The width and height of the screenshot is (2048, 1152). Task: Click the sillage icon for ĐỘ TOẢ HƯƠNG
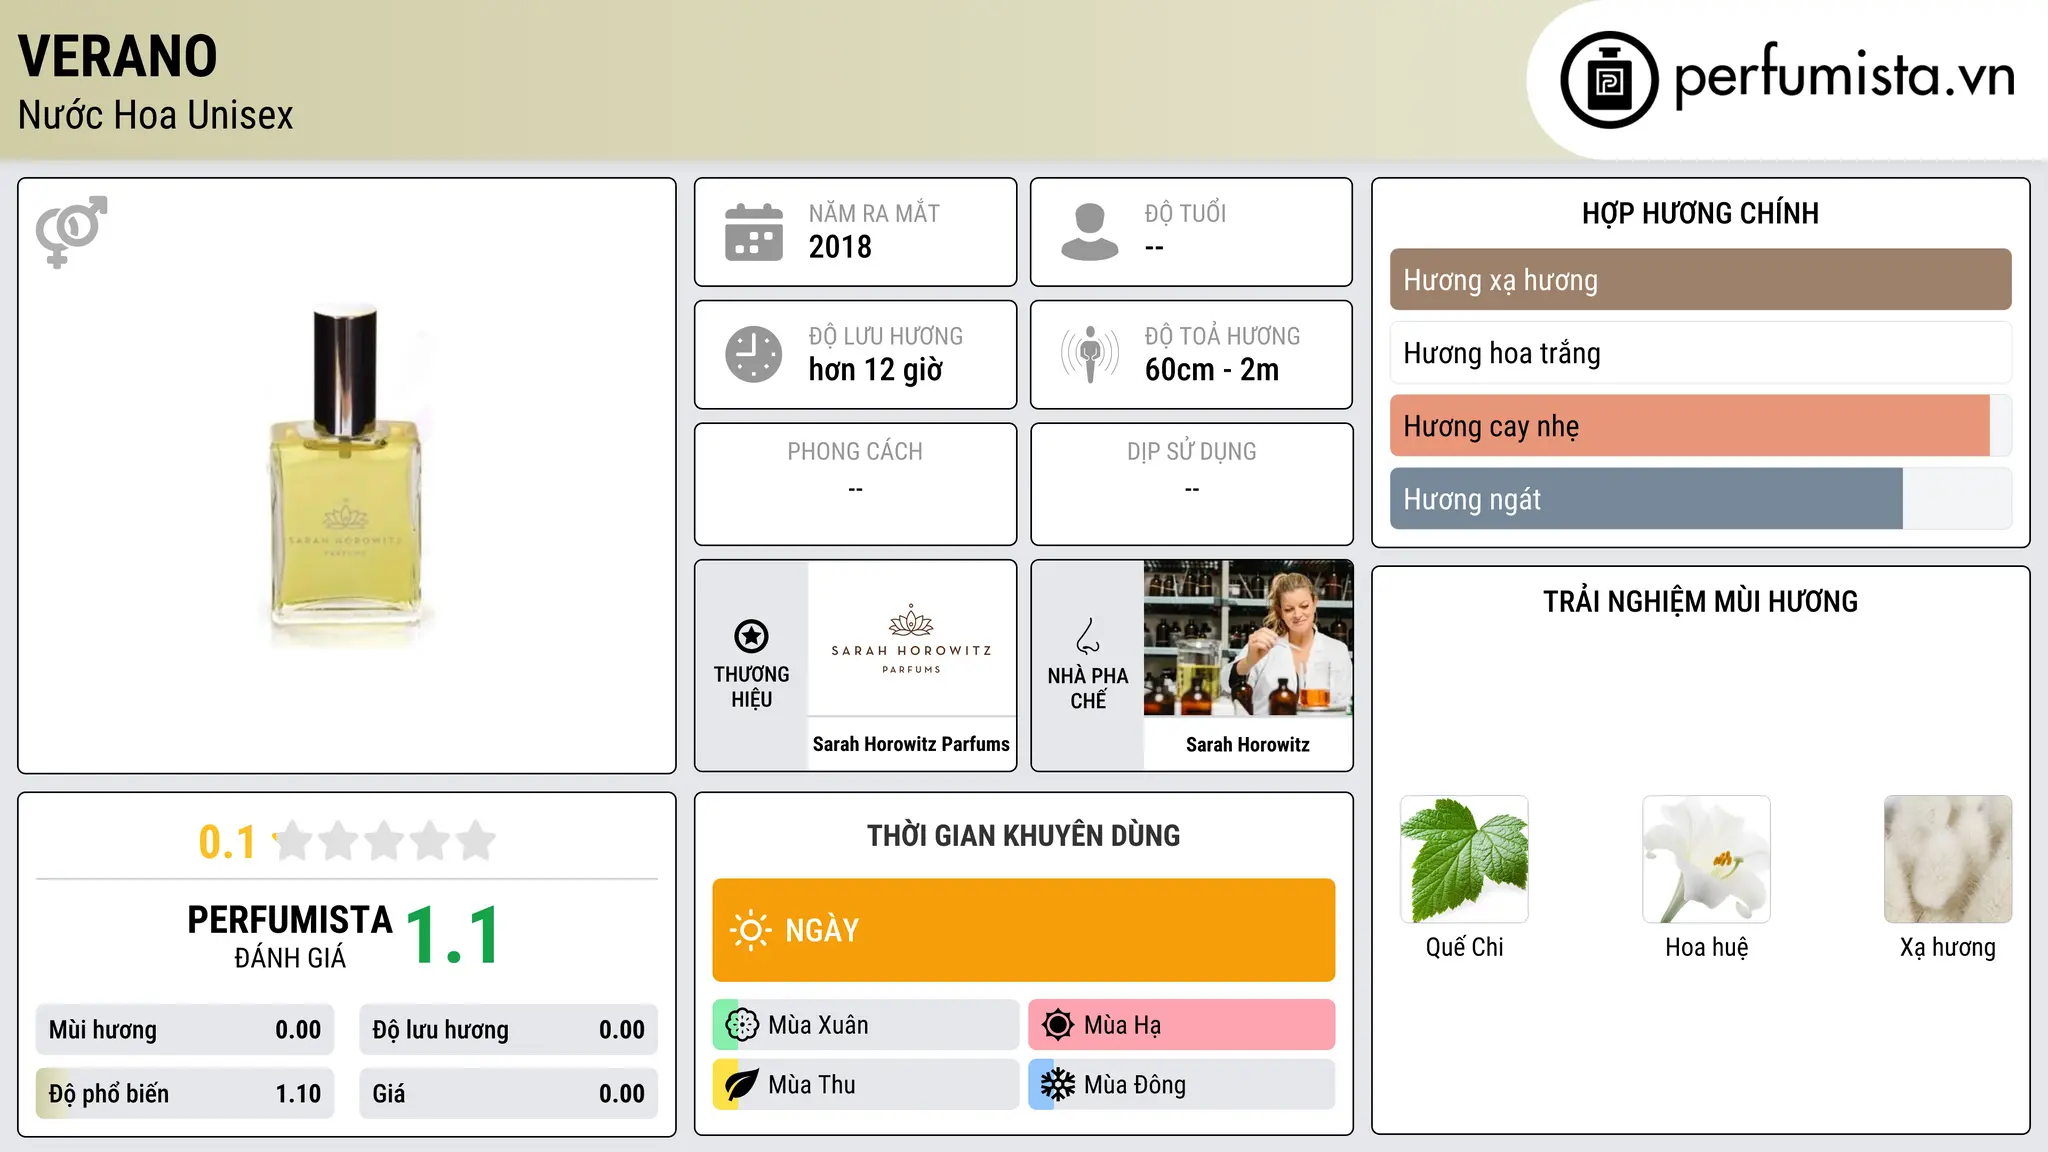click(1090, 354)
